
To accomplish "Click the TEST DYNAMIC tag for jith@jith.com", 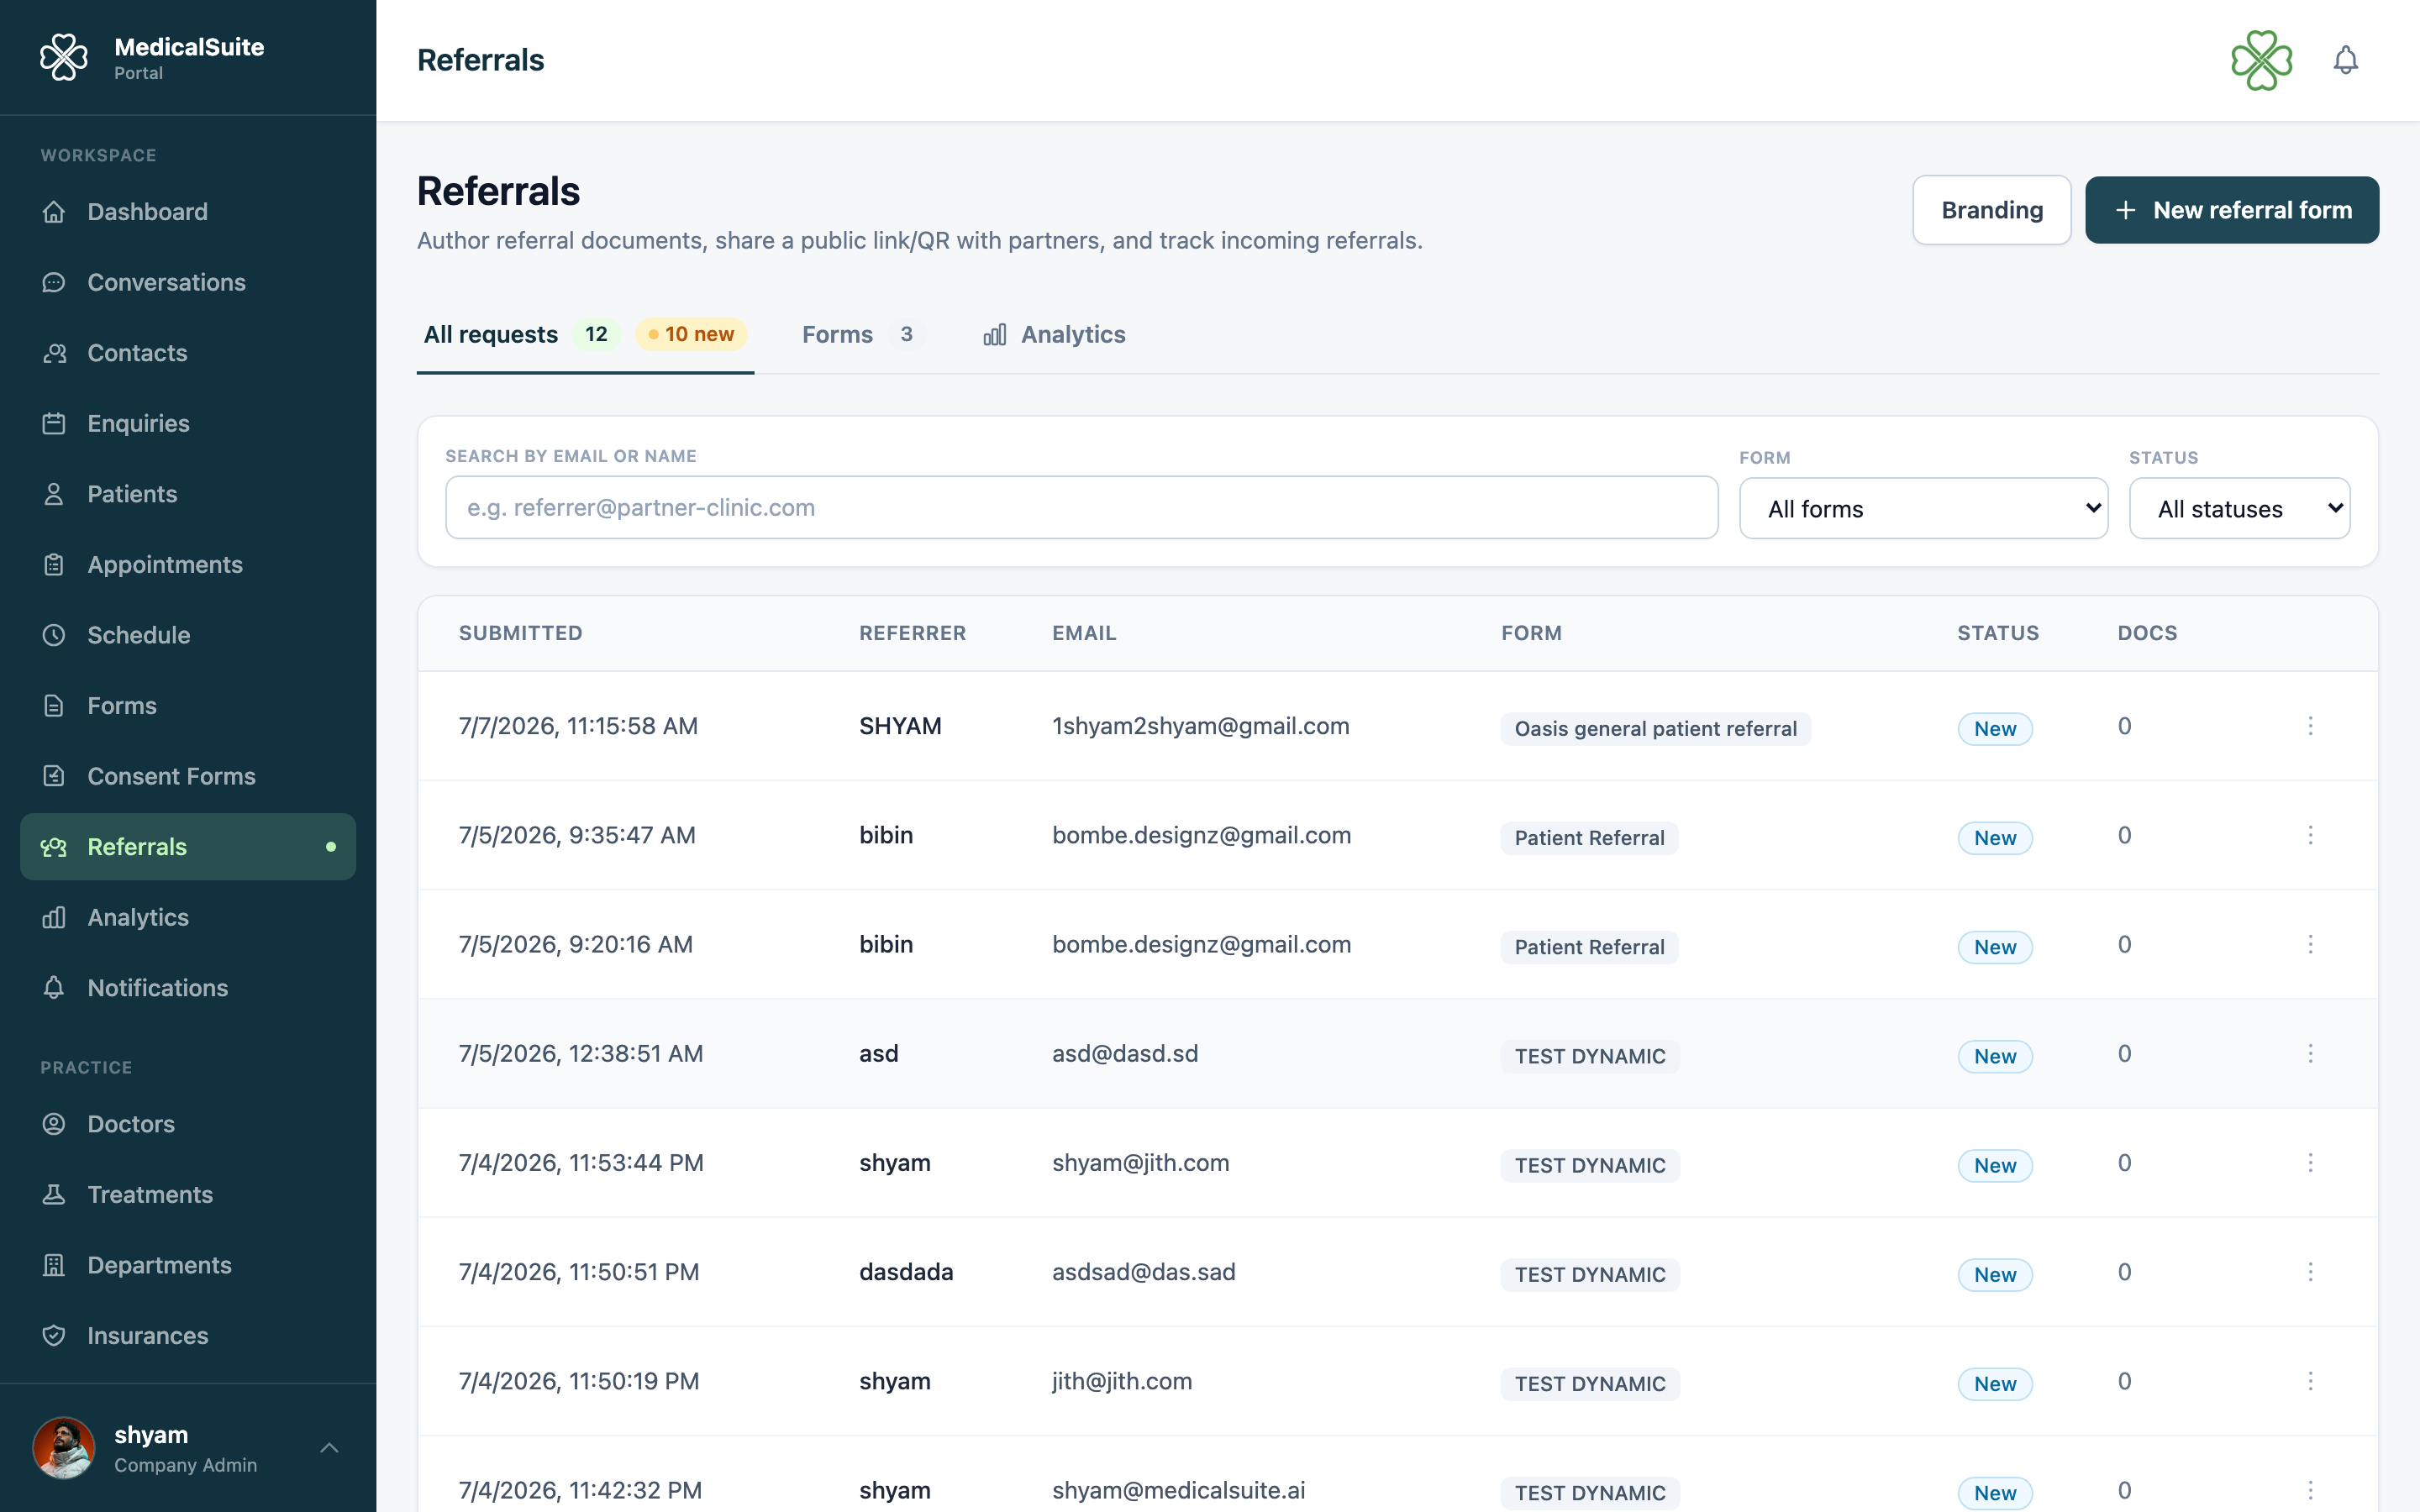I will [x=1589, y=1384].
